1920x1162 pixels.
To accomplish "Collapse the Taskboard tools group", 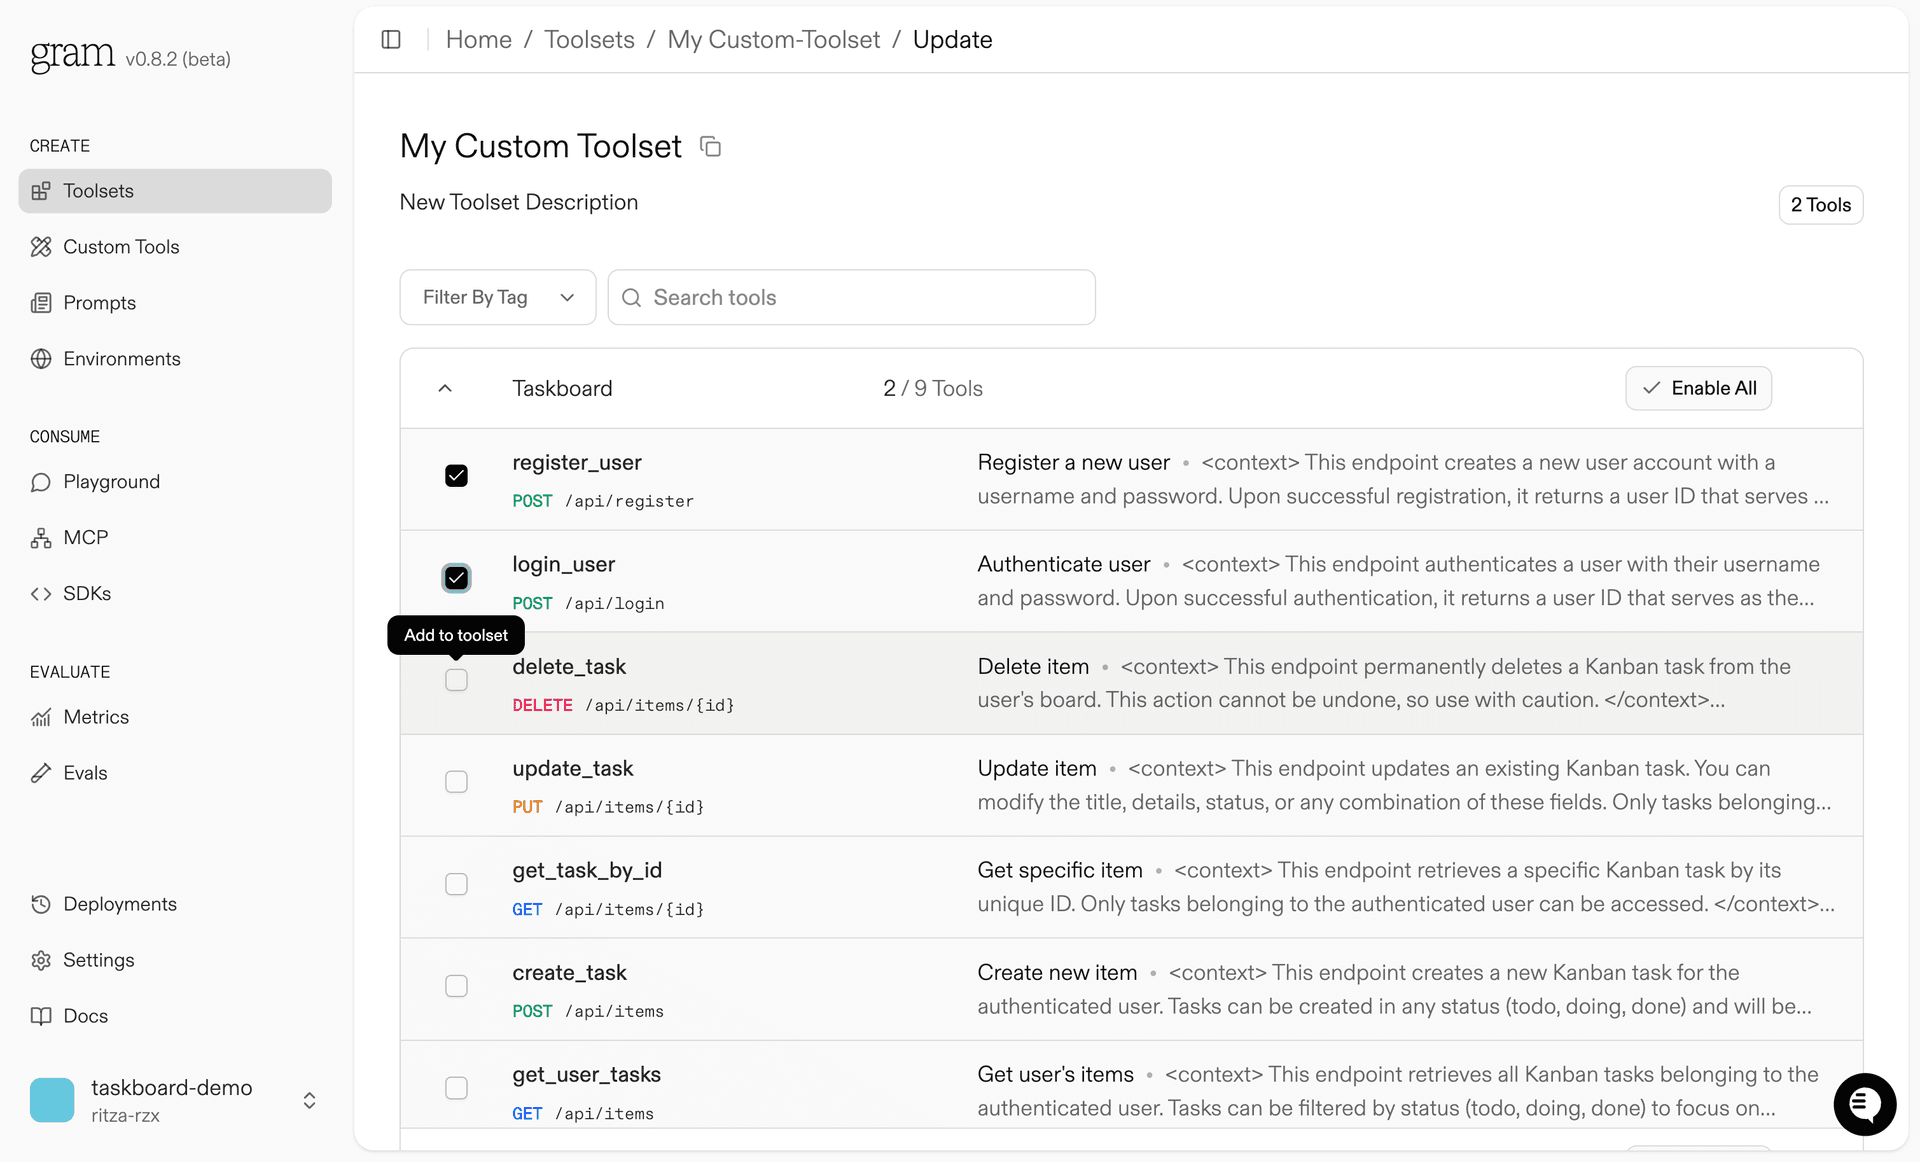I will click(445, 388).
